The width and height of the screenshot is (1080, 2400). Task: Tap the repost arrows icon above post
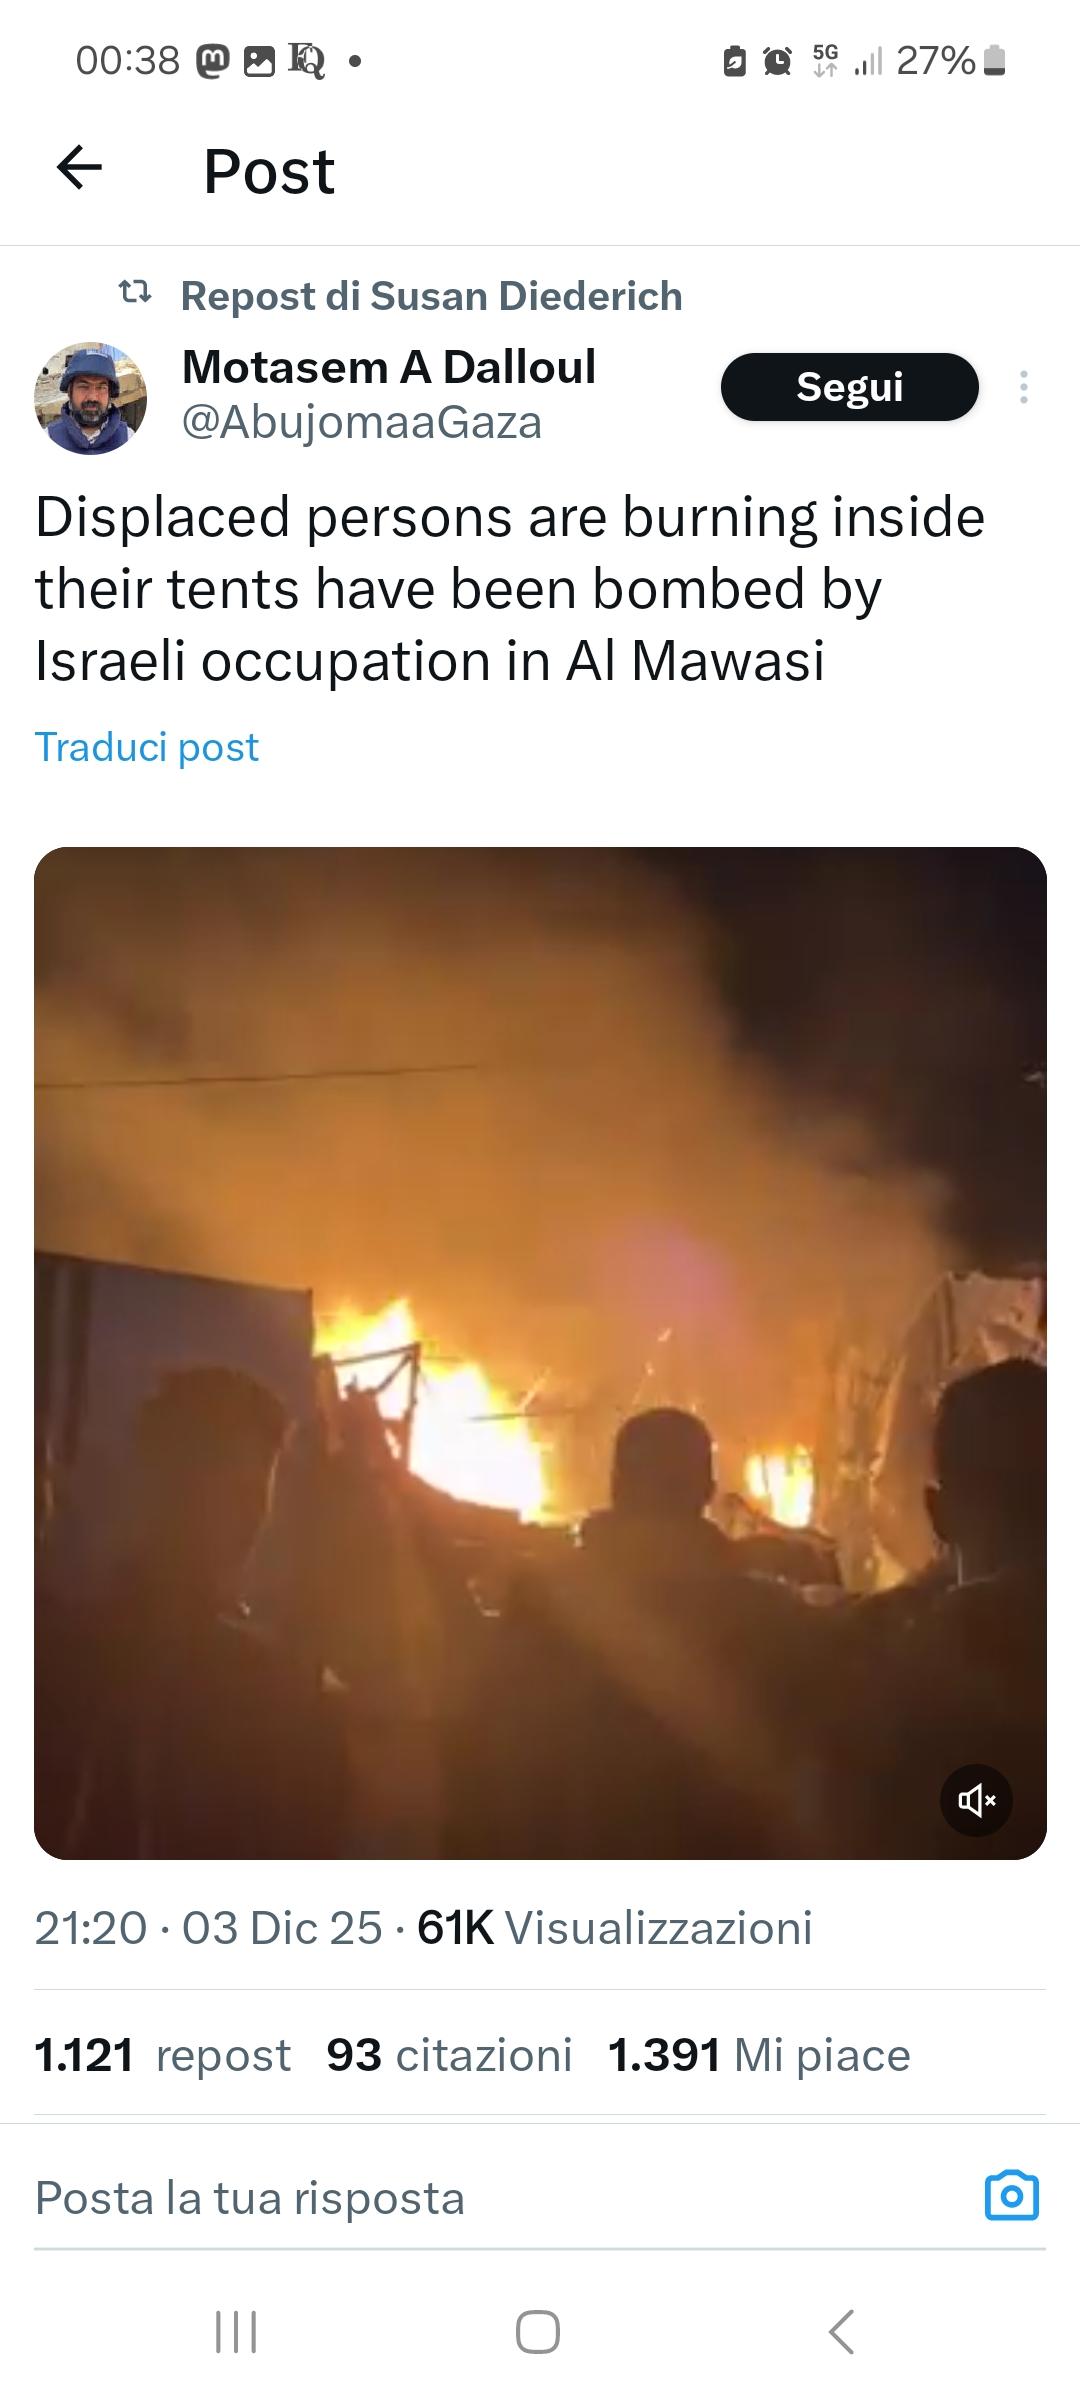[x=135, y=293]
